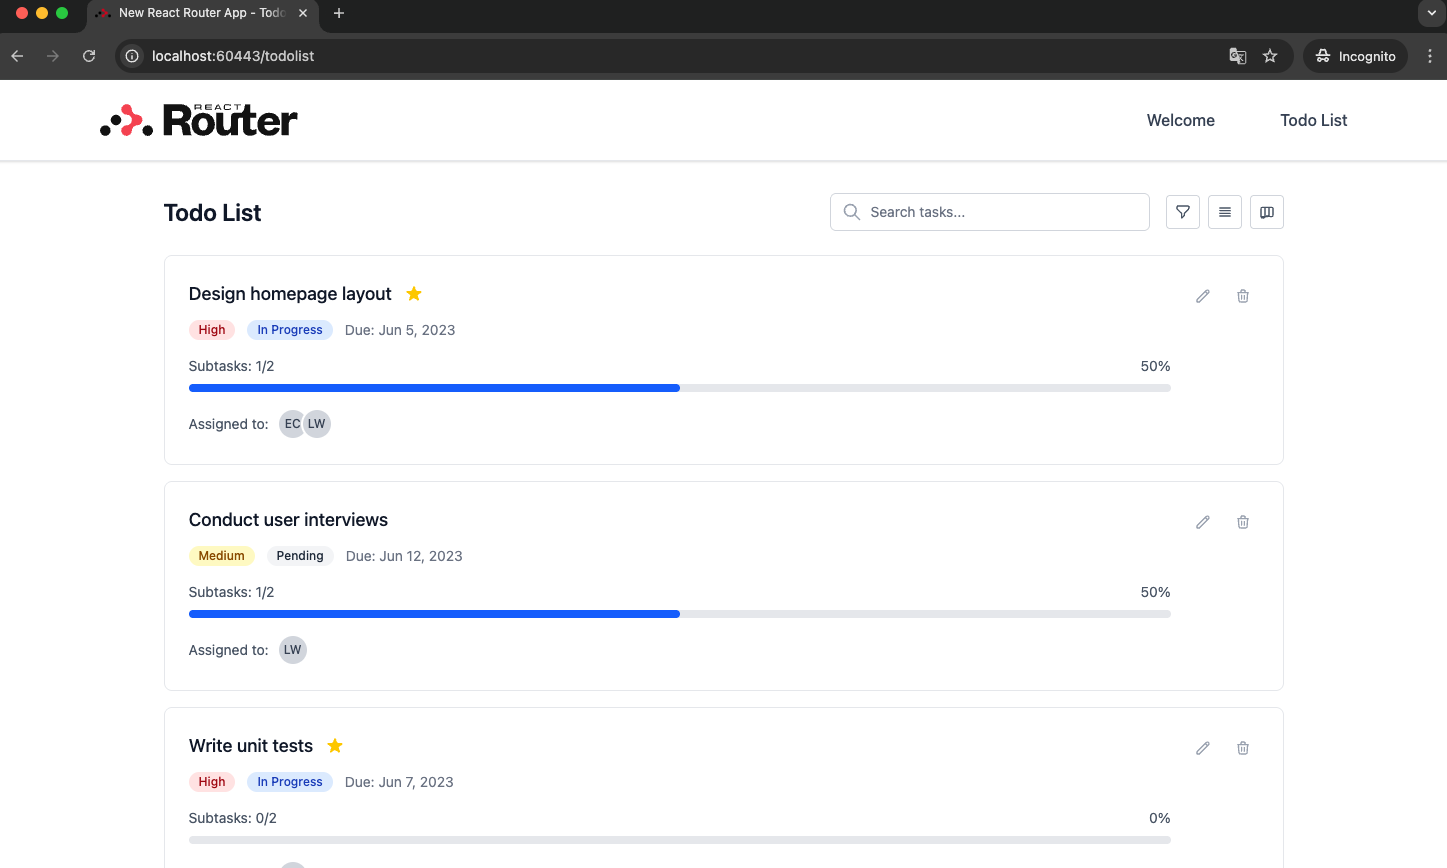
Task: Edit the Design homepage layout task
Action: (x=1203, y=296)
